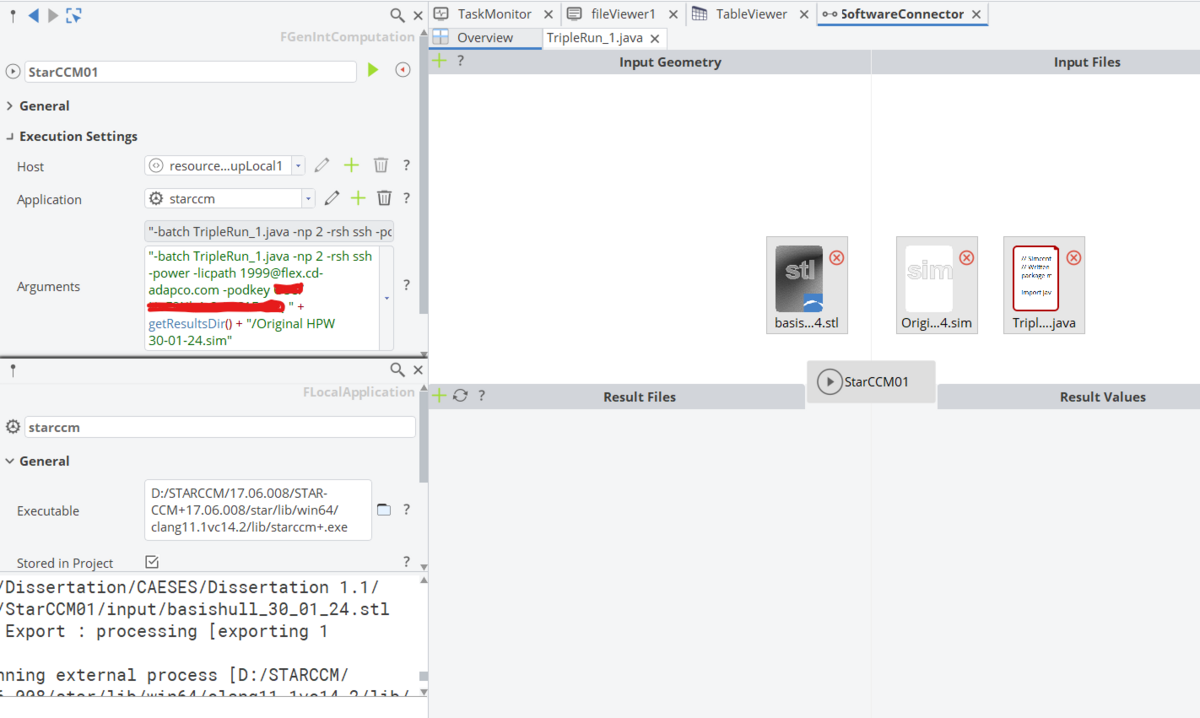Close the FLocalApplication editor panel

pos(418,370)
